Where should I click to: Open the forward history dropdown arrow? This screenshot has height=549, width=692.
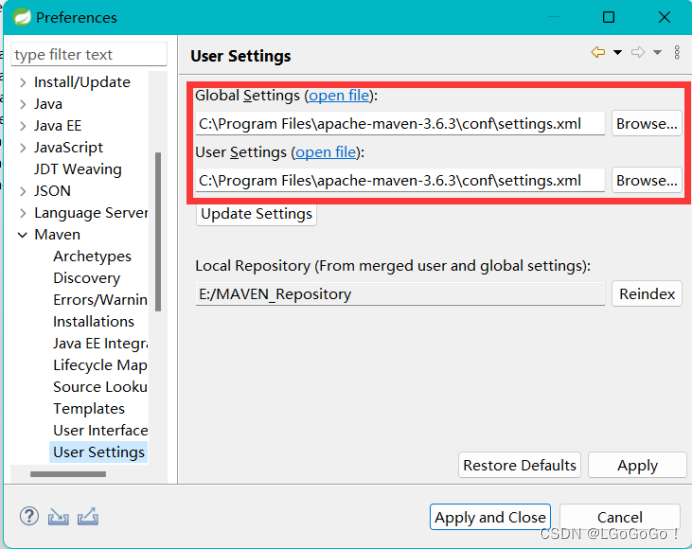click(657, 53)
